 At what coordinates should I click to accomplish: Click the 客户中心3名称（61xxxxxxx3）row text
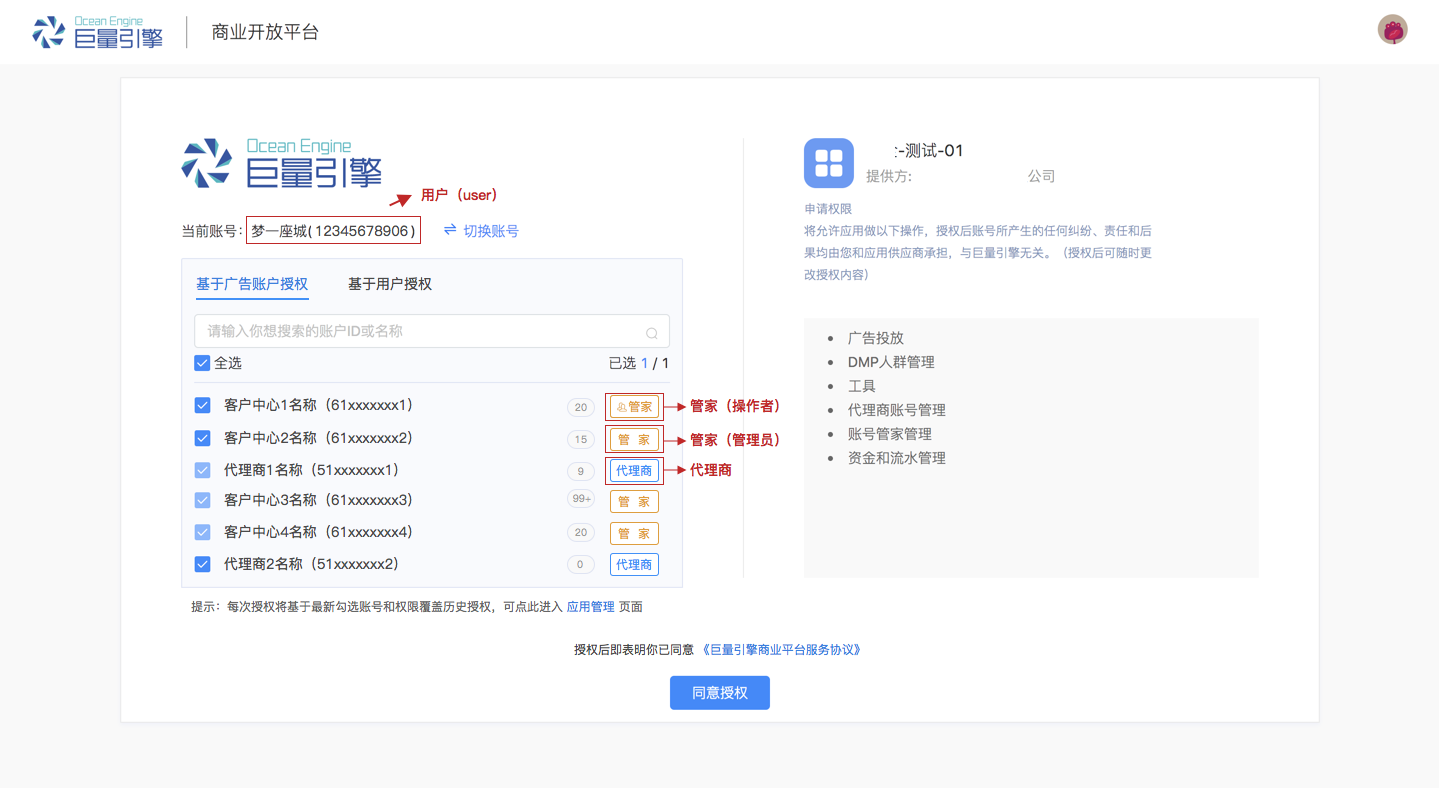[x=319, y=500]
